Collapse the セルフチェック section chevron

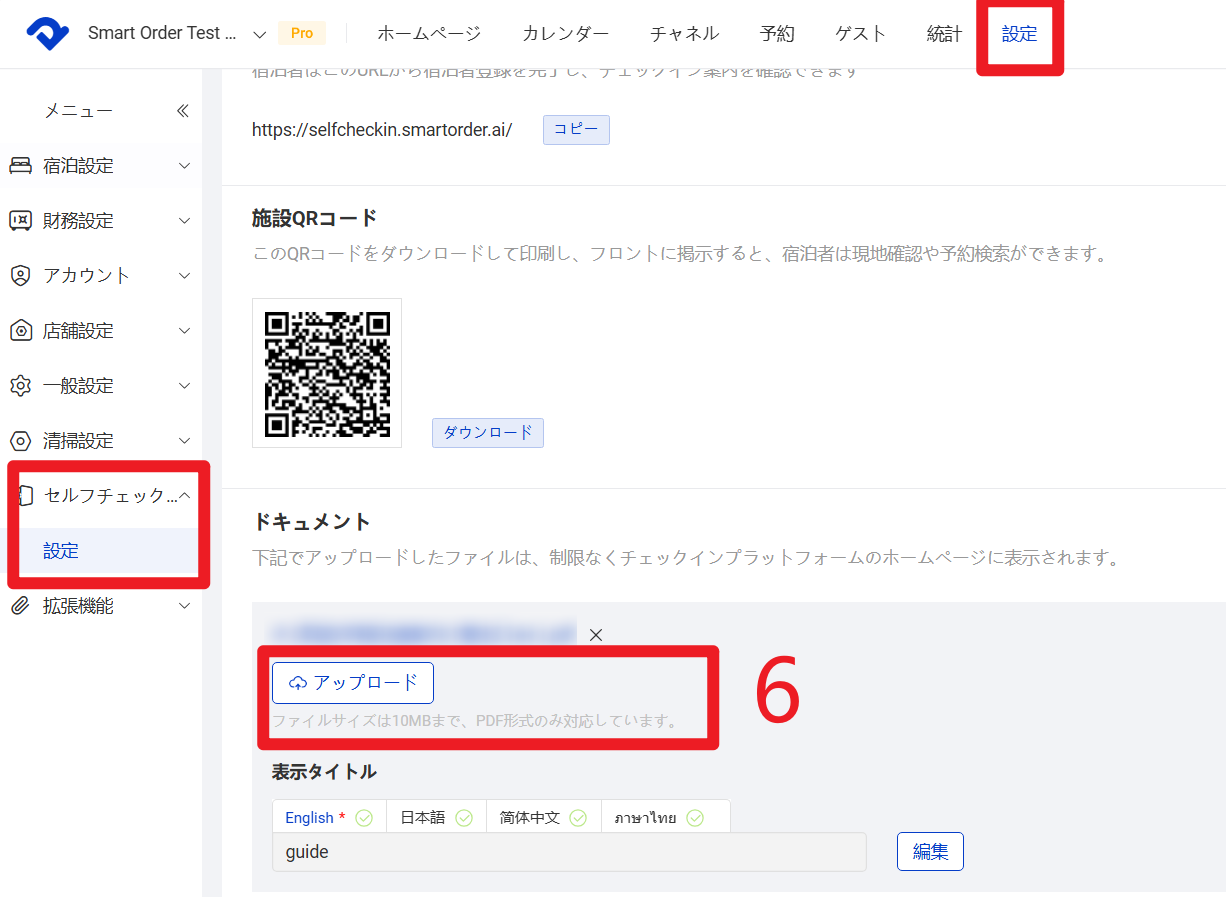click(x=184, y=495)
